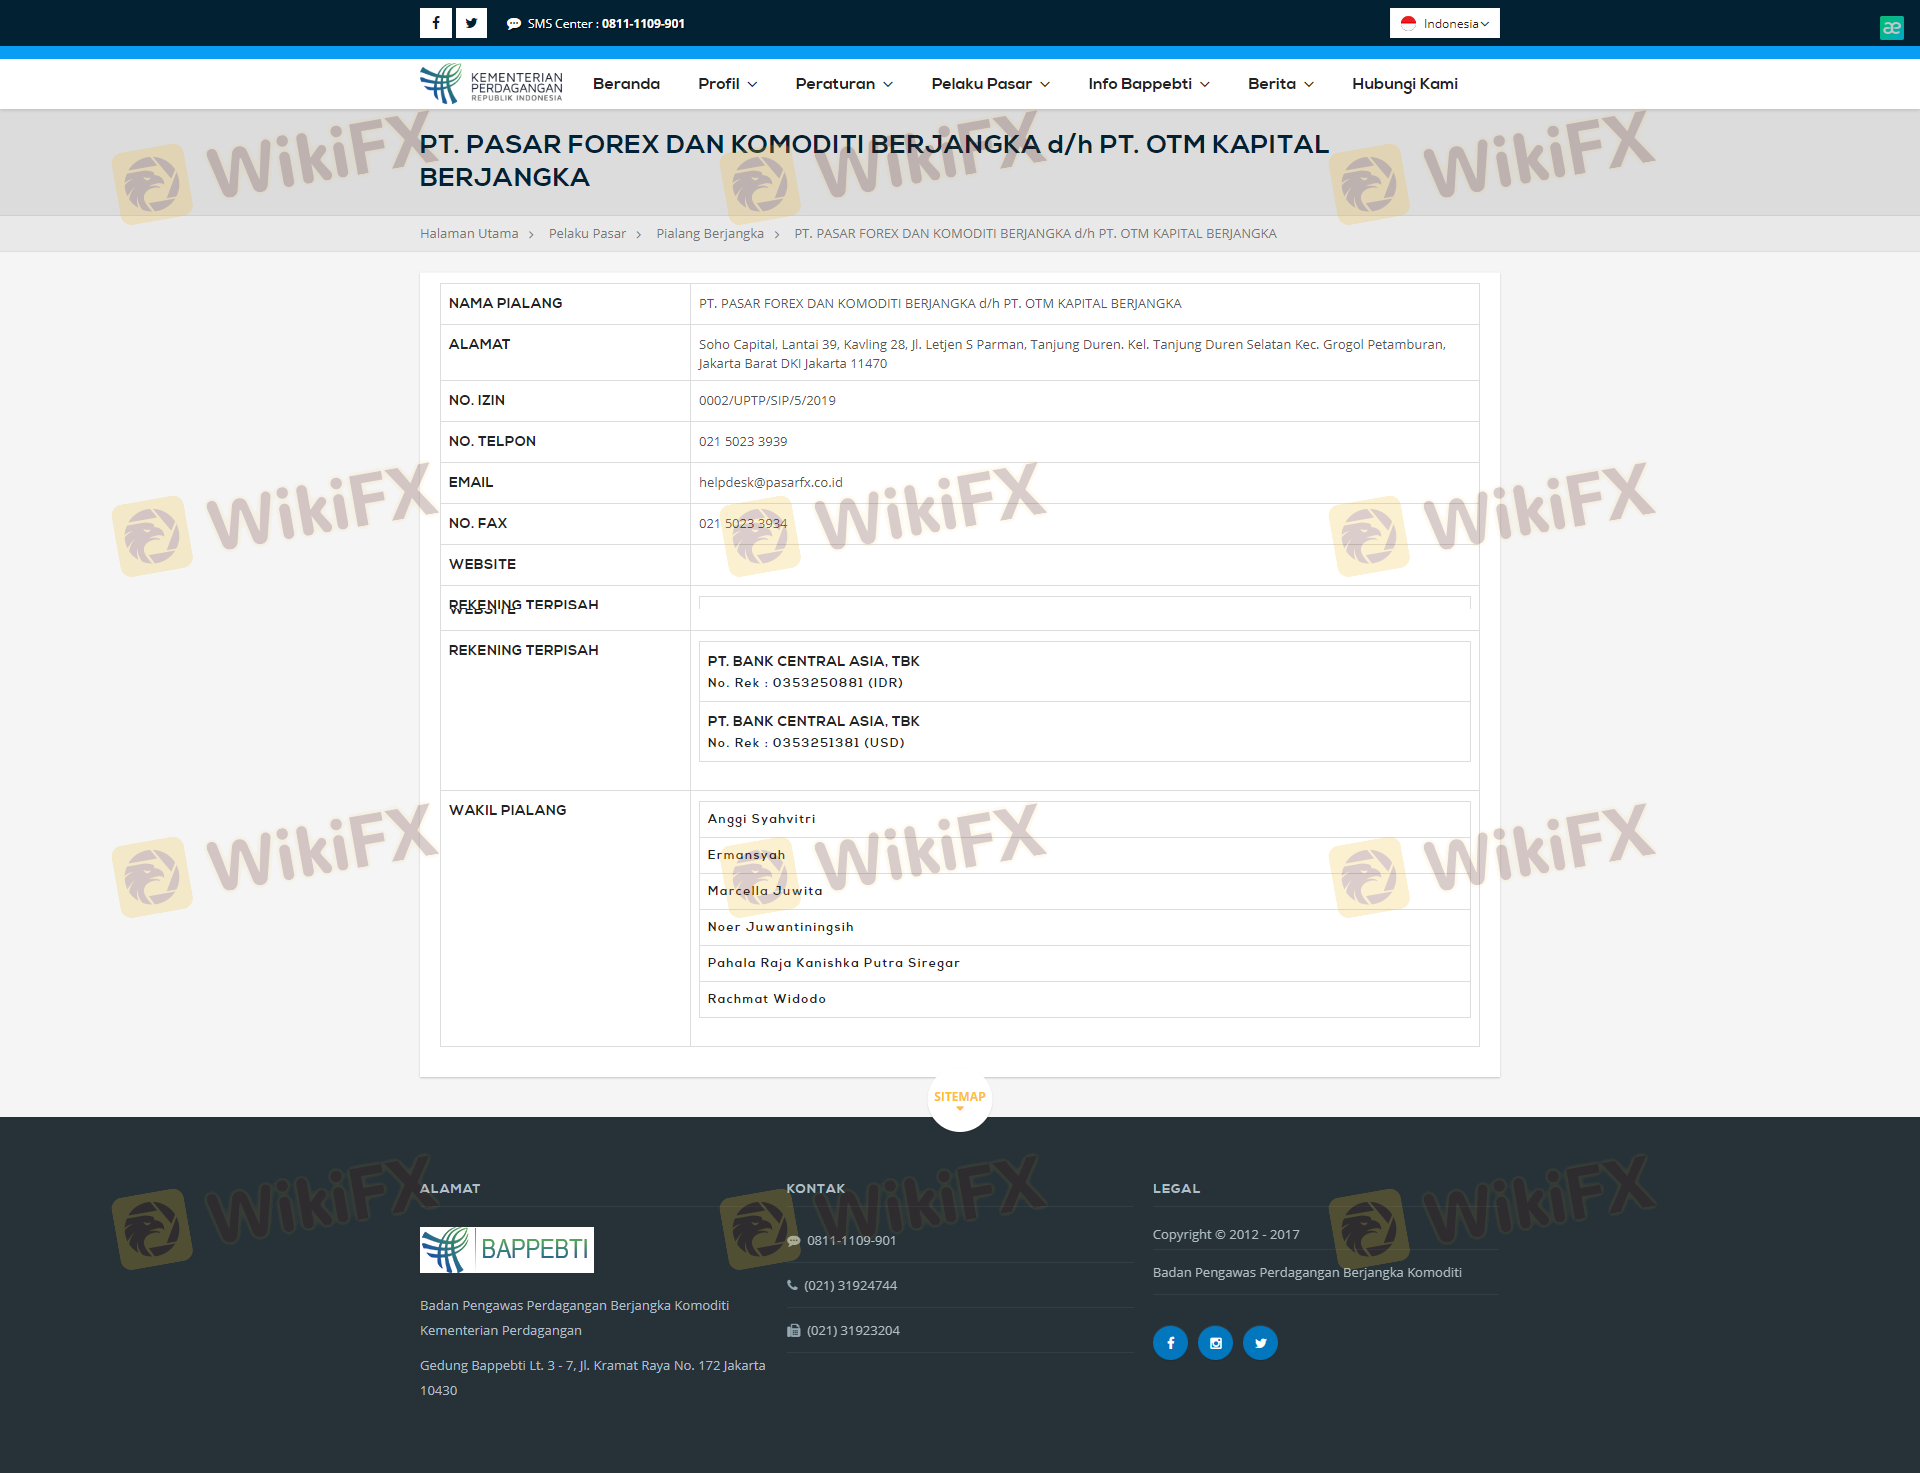Open the footer Instagram circle icon
The image size is (1920, 1473).
point(1215,1343)
